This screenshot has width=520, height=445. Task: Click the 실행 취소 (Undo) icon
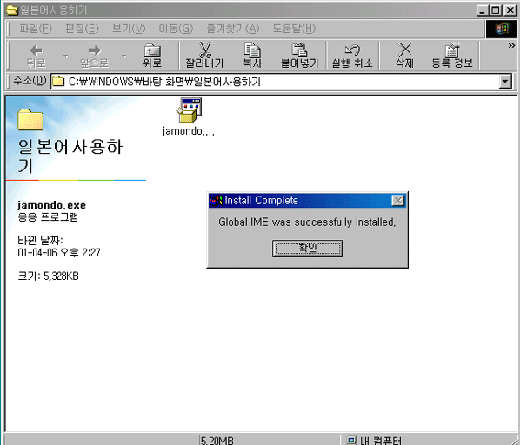pos(352,50)
